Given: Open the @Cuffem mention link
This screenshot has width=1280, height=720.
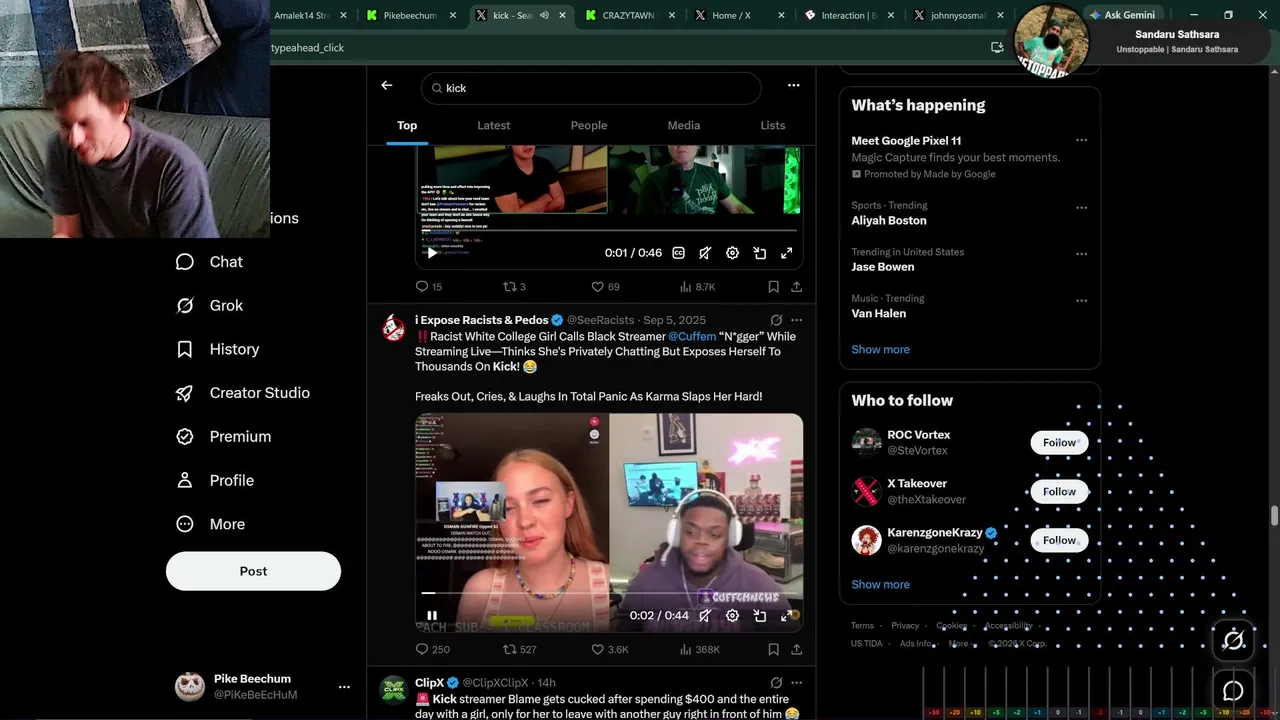Looking at the screenshot, I should point(692,337).
